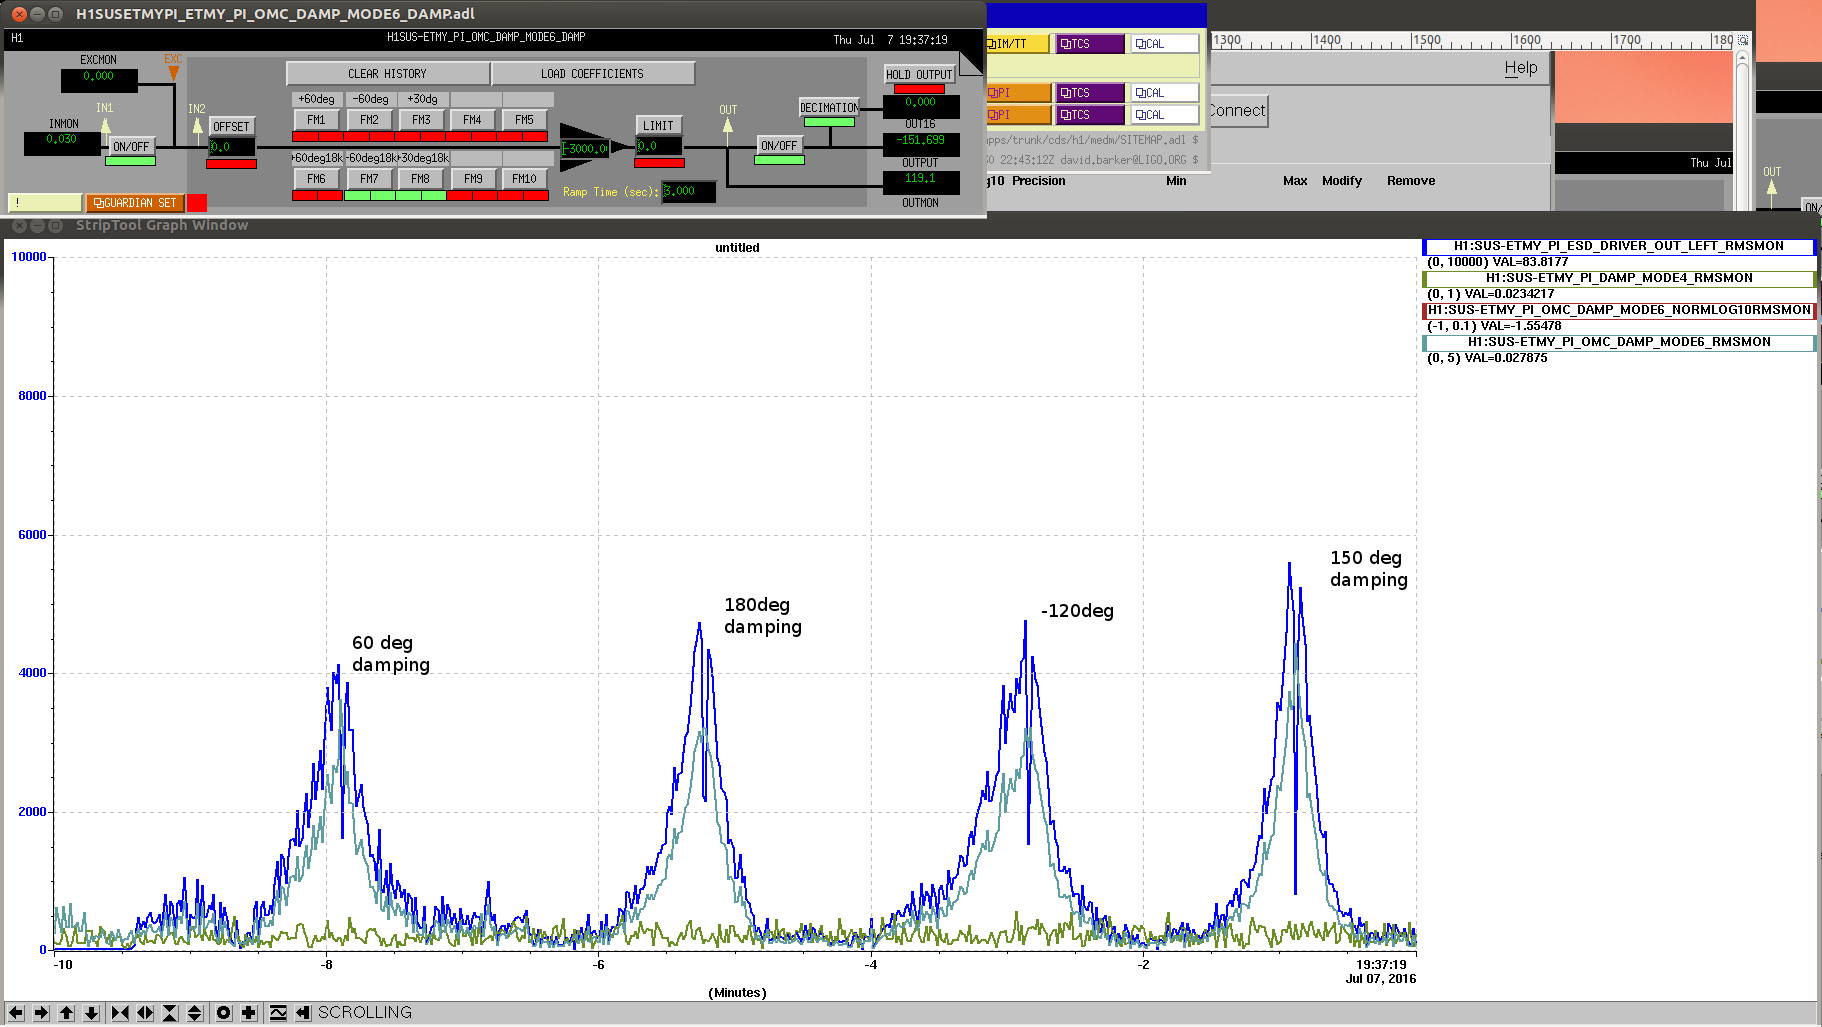The height and width of the screenshot is (1027, 1822).
Task: Pan the strip chart left with the left-arrow icon
Action: (16, 1013)
